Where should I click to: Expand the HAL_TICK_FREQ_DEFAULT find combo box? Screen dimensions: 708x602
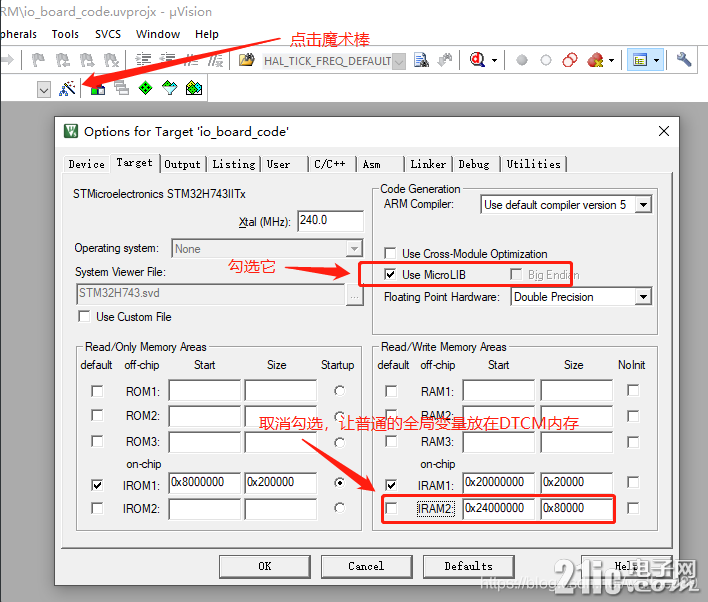coord(399,61)
